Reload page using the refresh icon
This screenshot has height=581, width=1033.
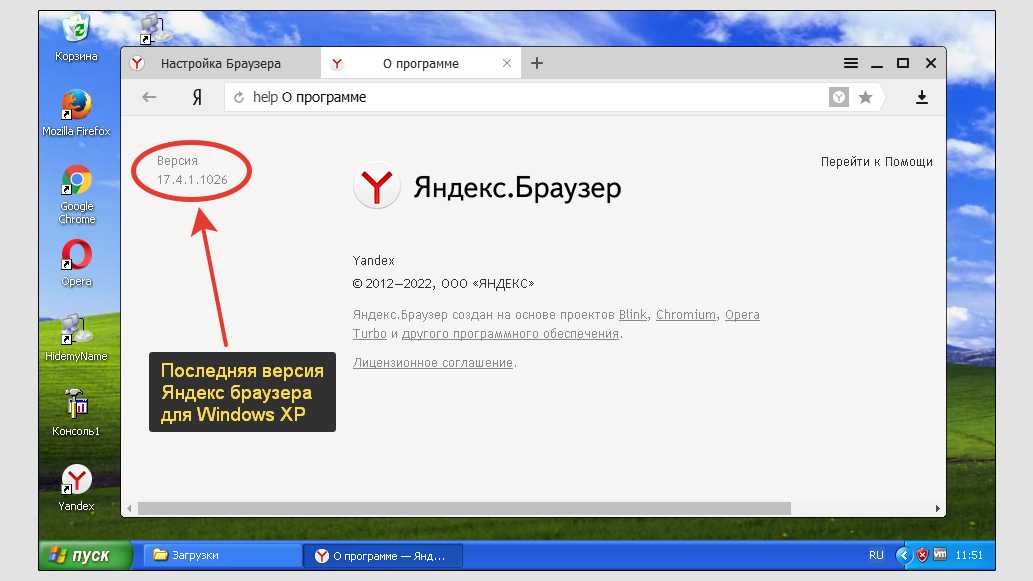(x=238, y=97)
